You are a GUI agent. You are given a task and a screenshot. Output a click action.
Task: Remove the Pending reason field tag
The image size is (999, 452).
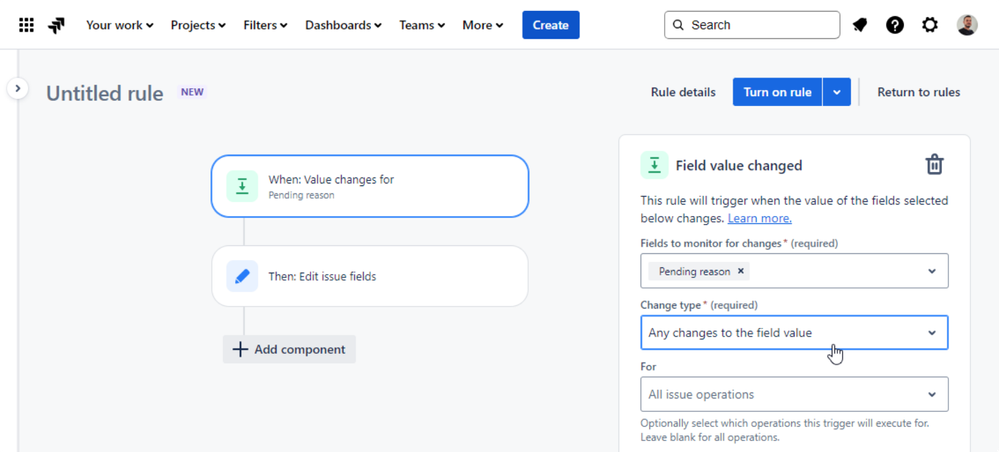pyautogui.click(x=741, y=271)
